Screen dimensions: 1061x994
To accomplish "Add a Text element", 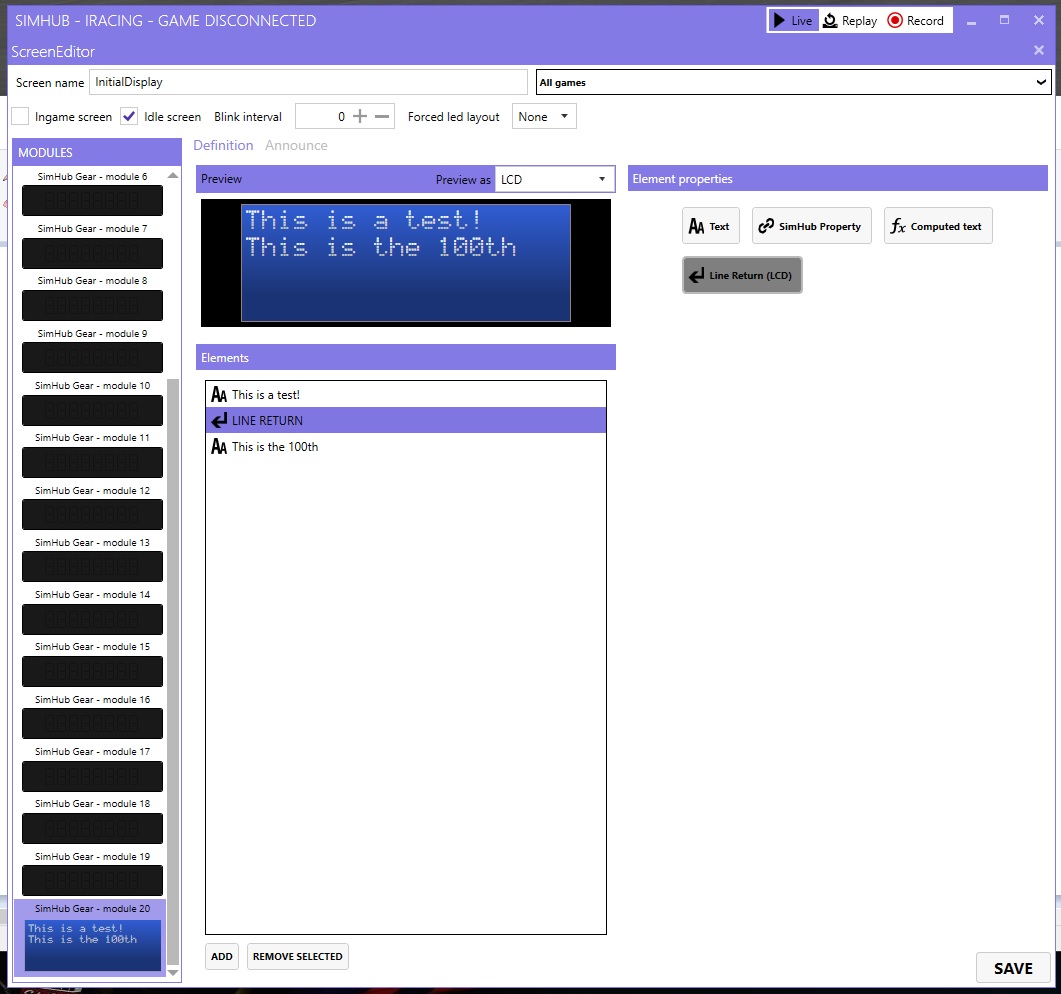I will tap(710, 226).
